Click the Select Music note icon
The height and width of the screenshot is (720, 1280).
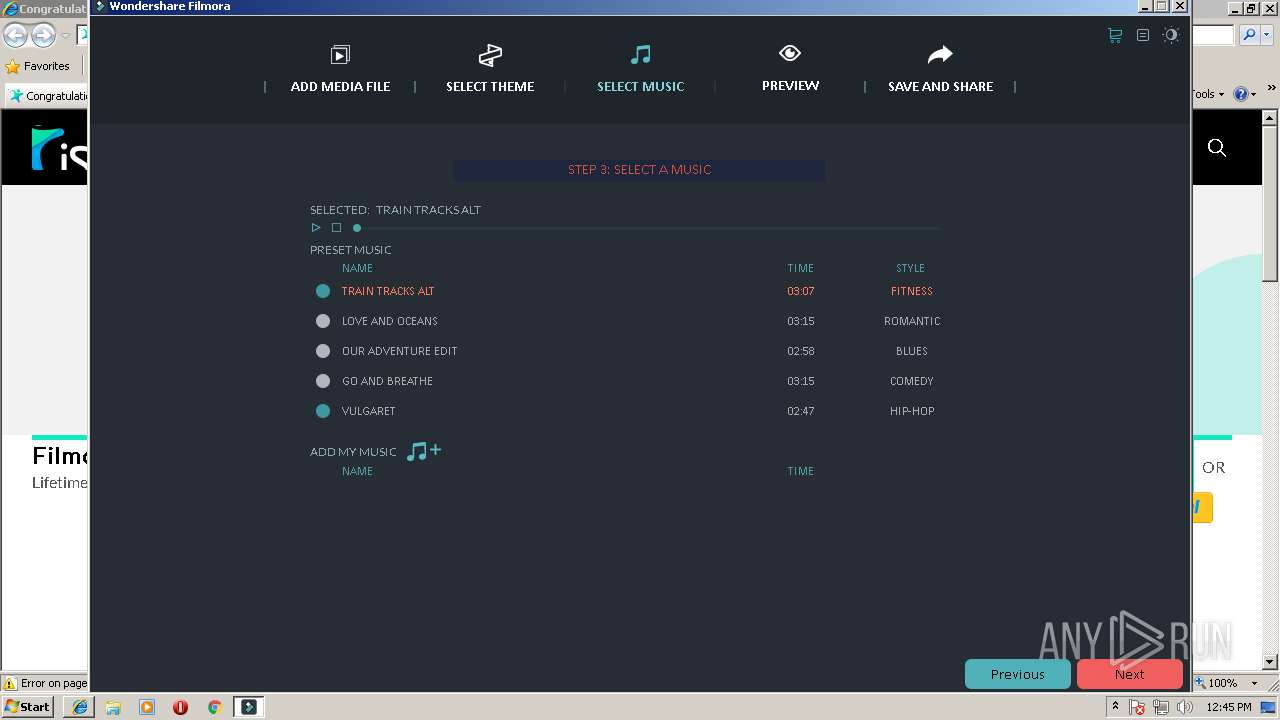point(641,54)
